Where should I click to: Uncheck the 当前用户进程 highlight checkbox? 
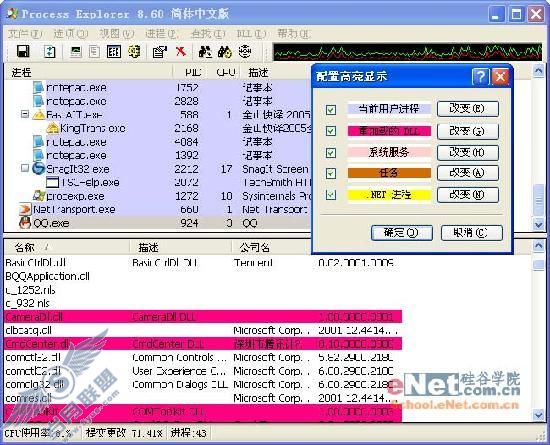click(x=331, y=110)
